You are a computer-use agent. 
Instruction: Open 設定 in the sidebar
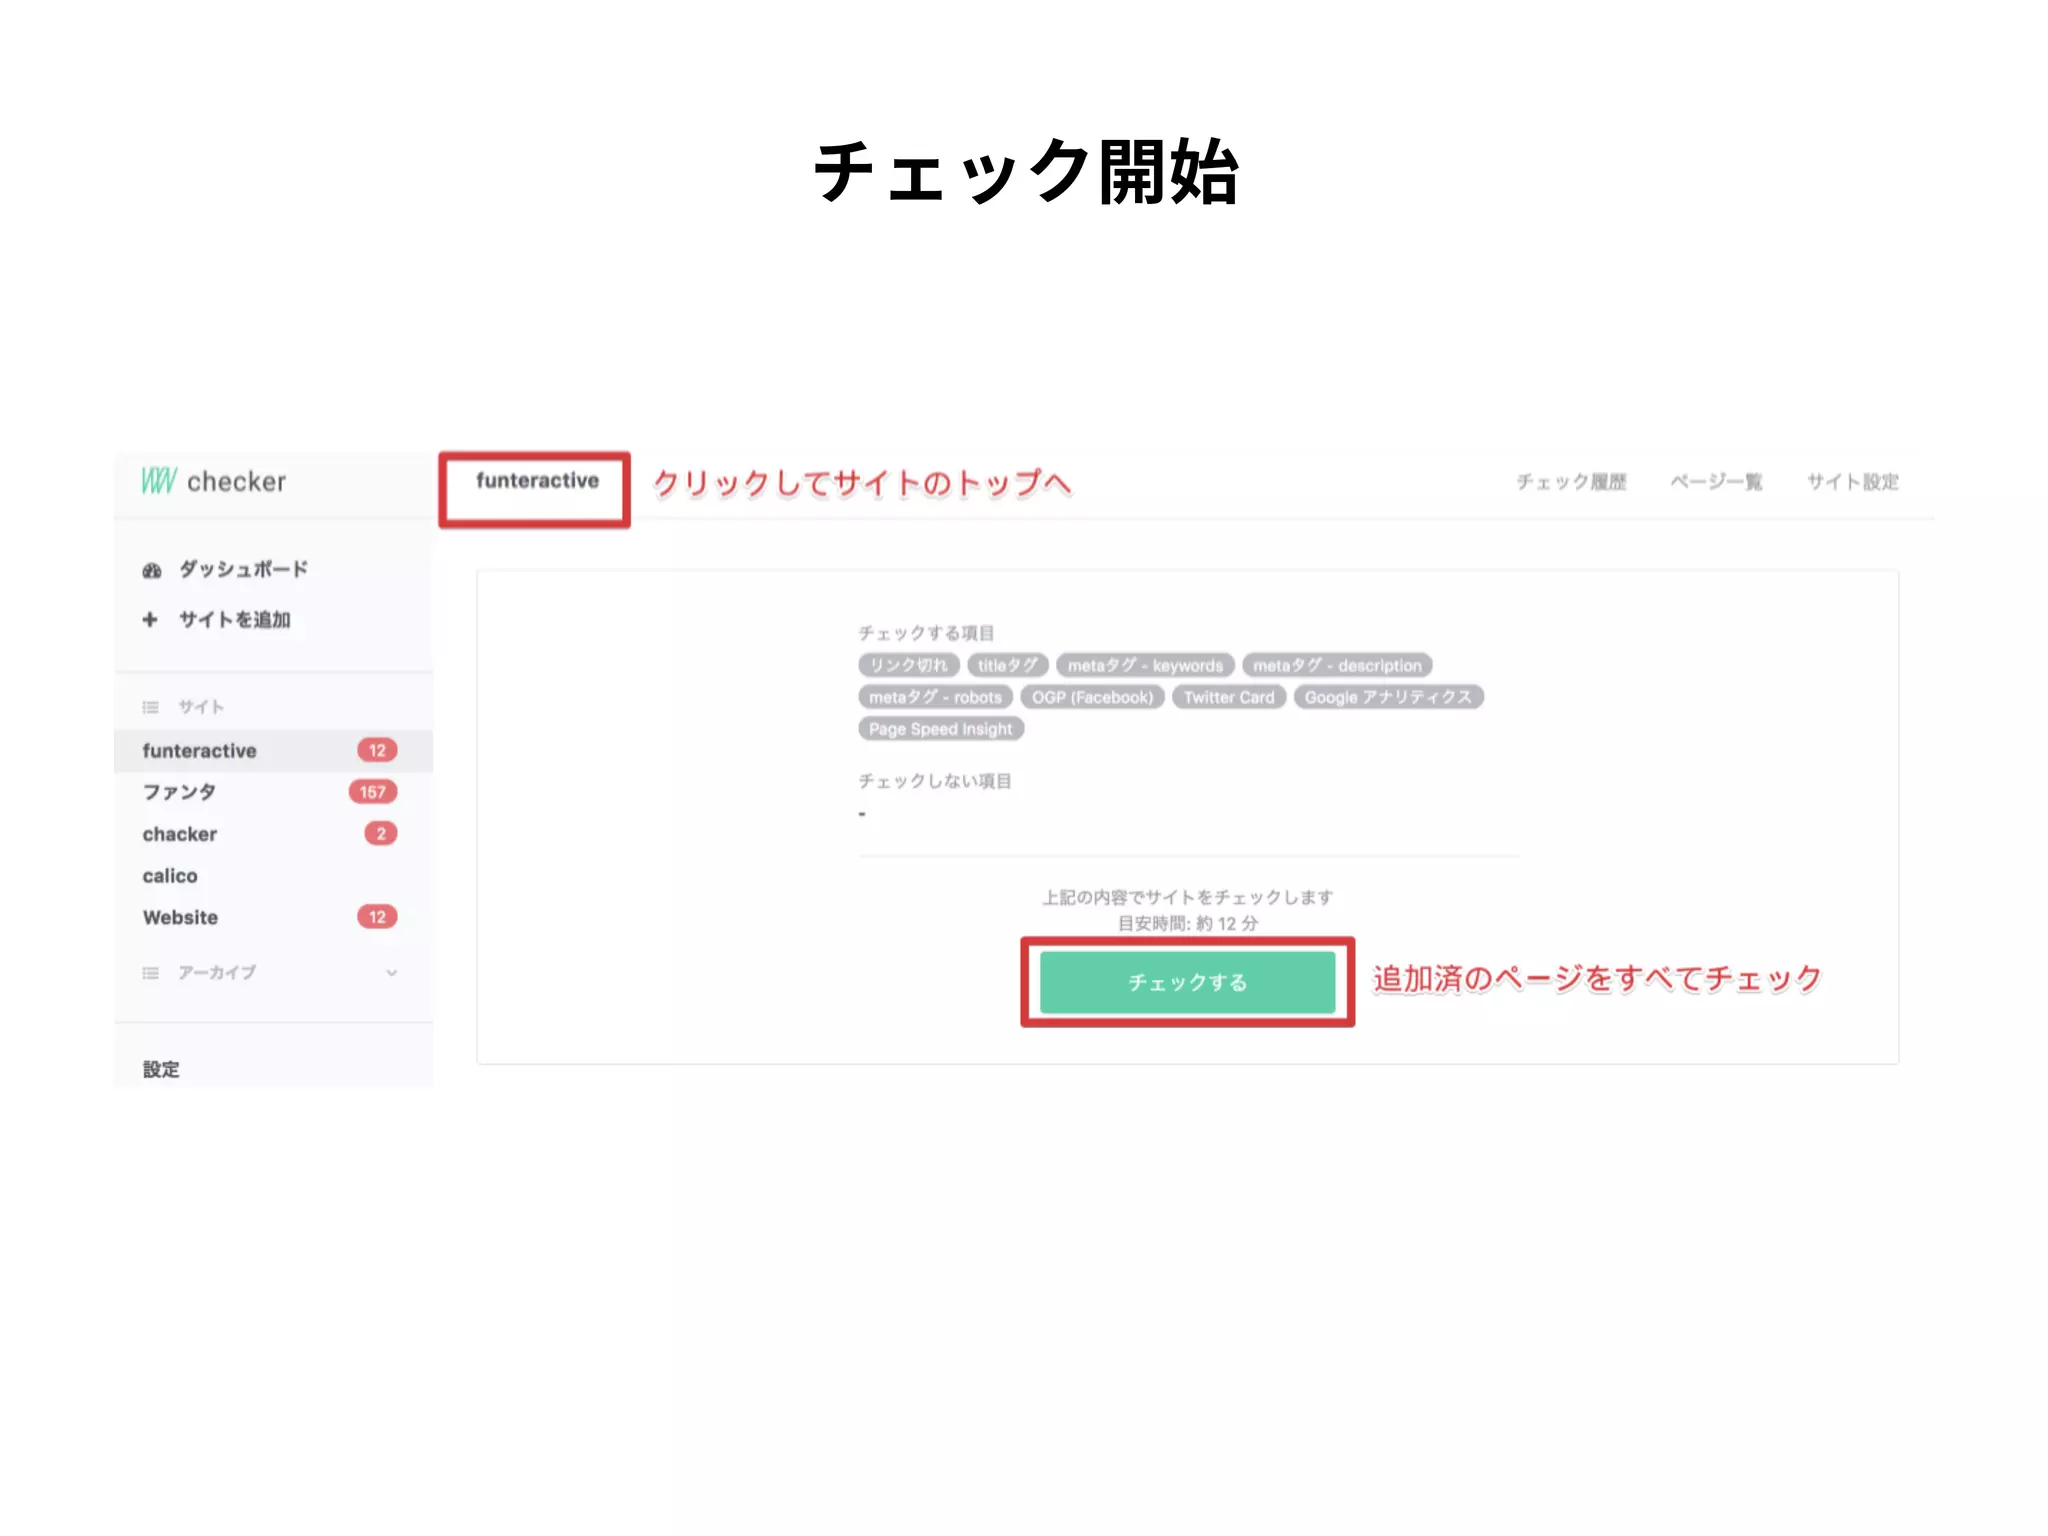coord(161,1069)
